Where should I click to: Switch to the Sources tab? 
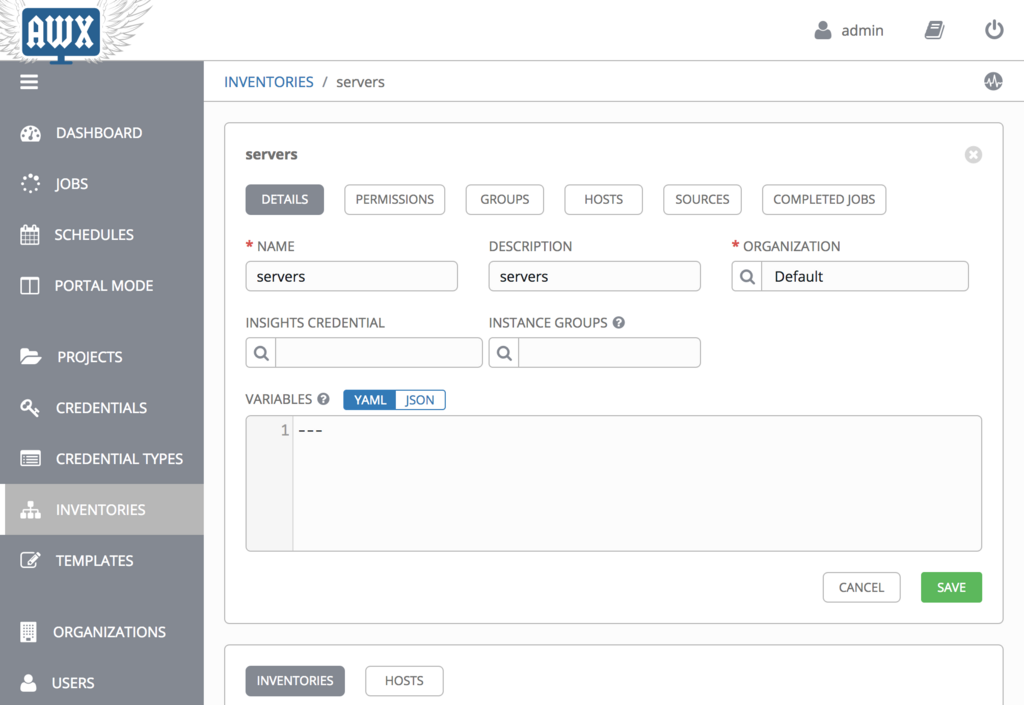click(702, 200)
